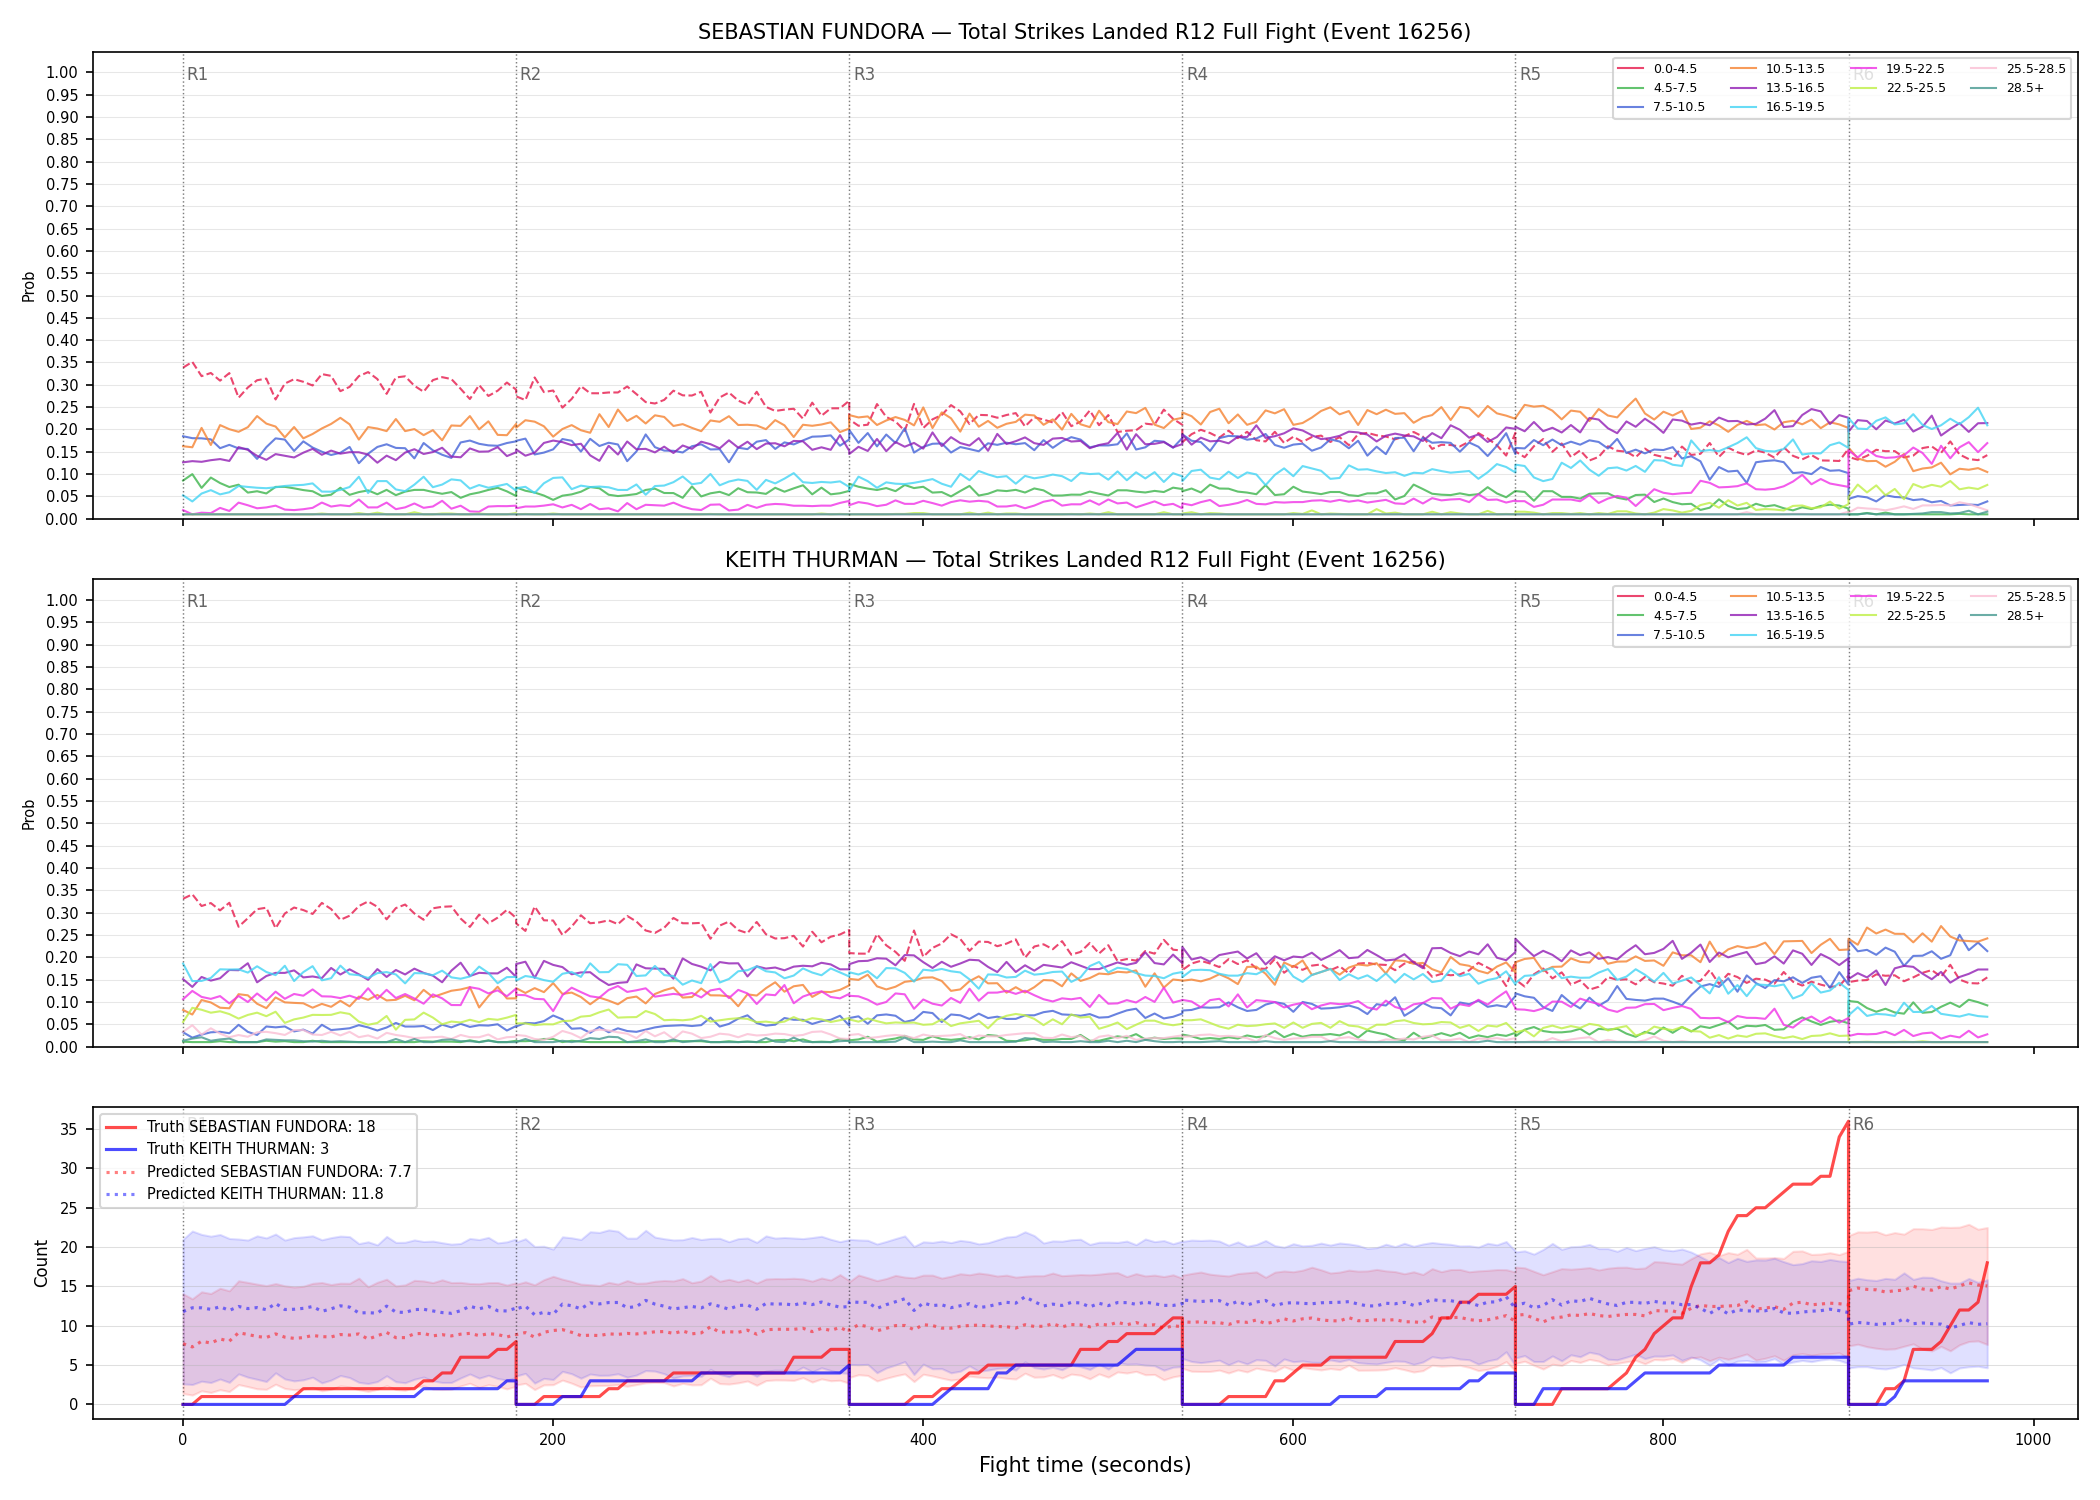Image resolution: width=2100 pixels, height=1500 pixels.
Task: Click the 0.0-4.5 legend entry in Fundora chart
Action: click(x=1657, y=69)
